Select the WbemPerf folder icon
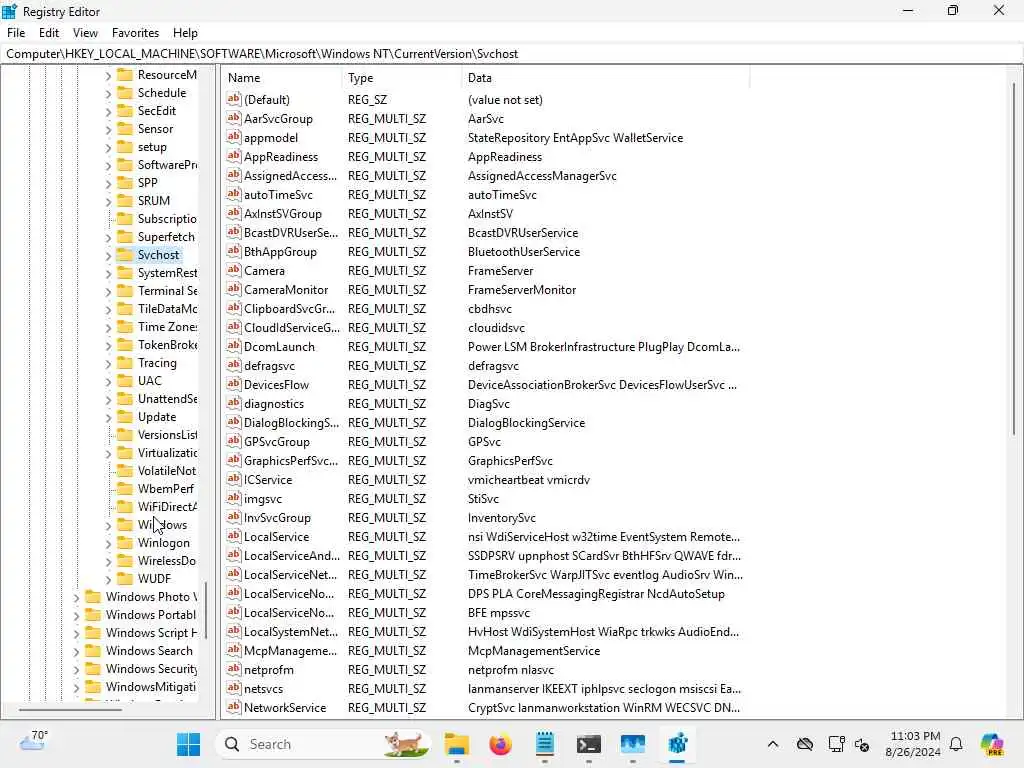Viewport: 1024px width, 768px height. pos(125,488)
